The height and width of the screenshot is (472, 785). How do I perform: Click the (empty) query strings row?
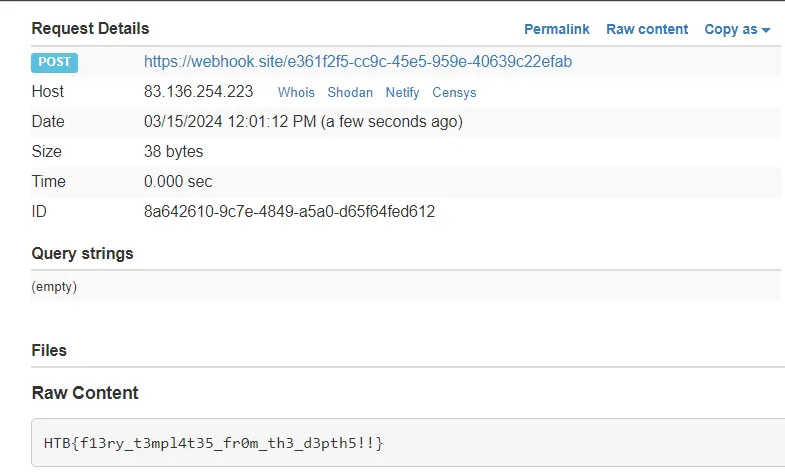click(x=54, y=286)
